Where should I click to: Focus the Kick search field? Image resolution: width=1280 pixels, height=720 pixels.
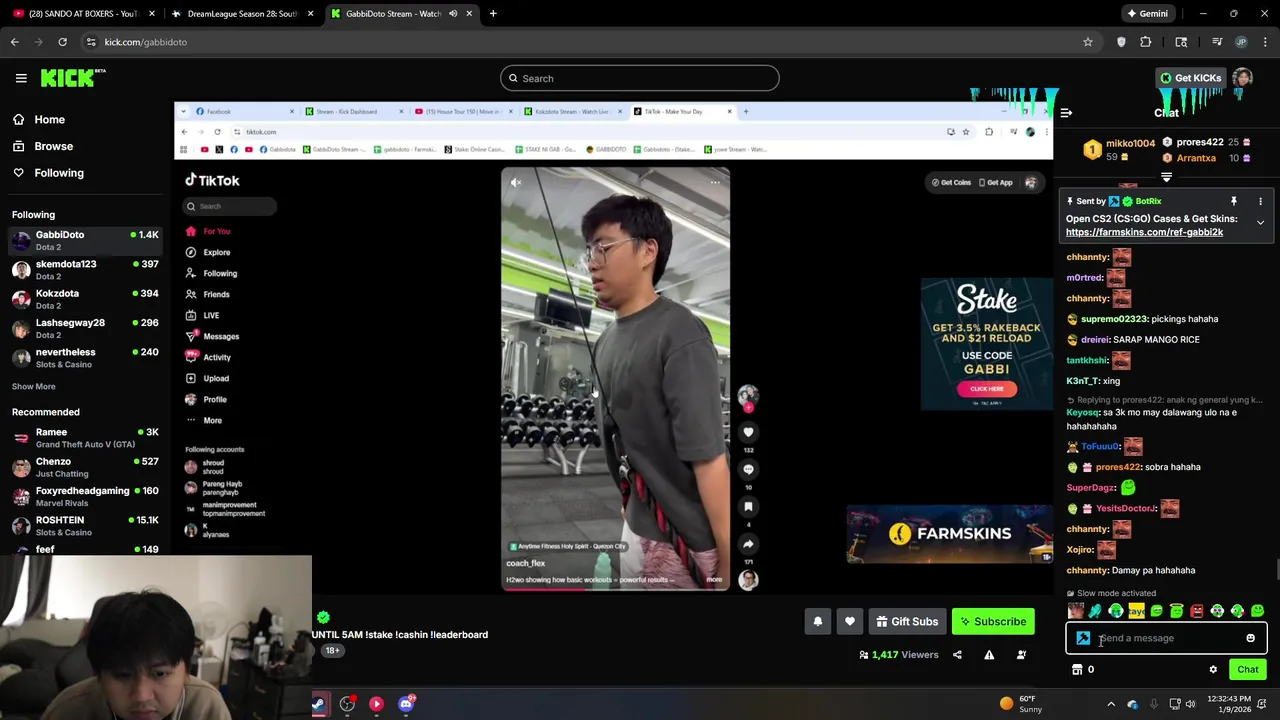coord(640,78)
